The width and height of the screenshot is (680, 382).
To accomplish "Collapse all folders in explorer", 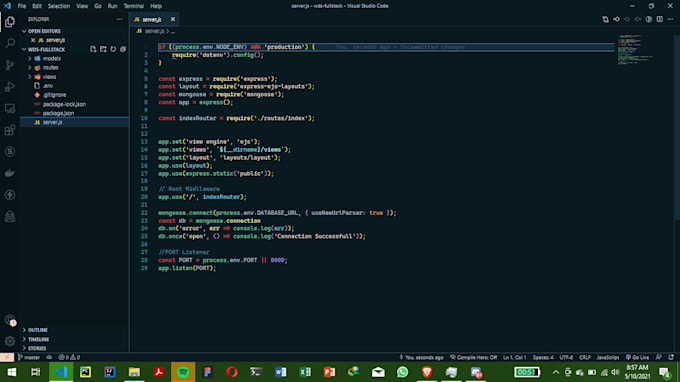I will point(123,49).
